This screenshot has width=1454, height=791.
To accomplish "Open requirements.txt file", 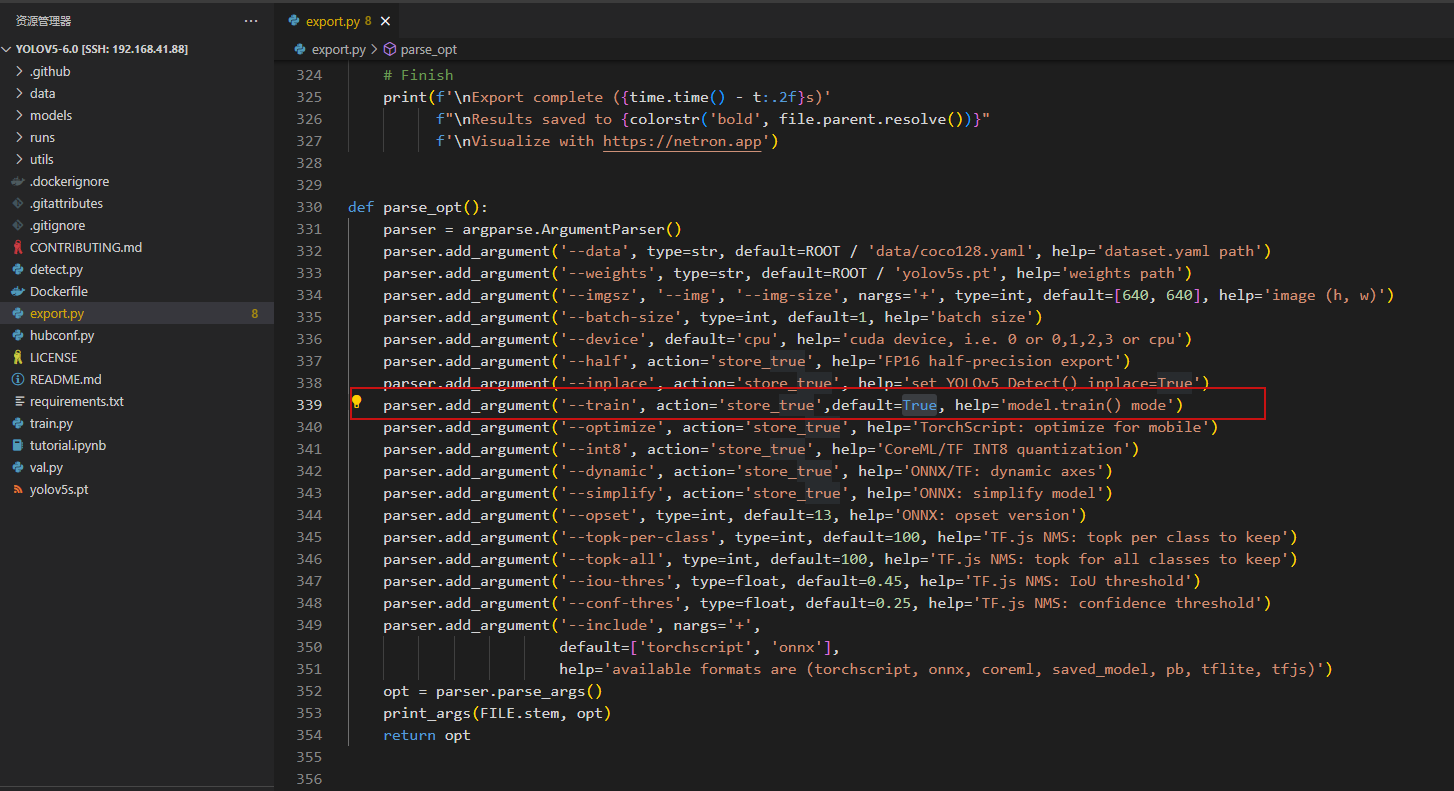I will coord(137,401).
